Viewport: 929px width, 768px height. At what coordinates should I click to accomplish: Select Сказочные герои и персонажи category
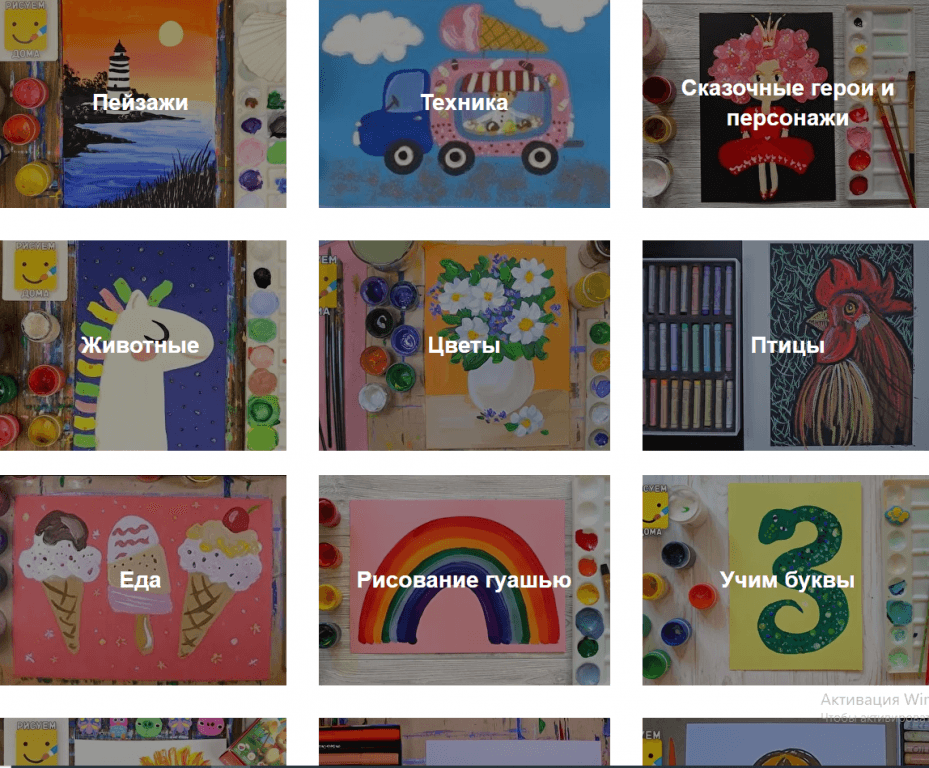tap(786, 104)
